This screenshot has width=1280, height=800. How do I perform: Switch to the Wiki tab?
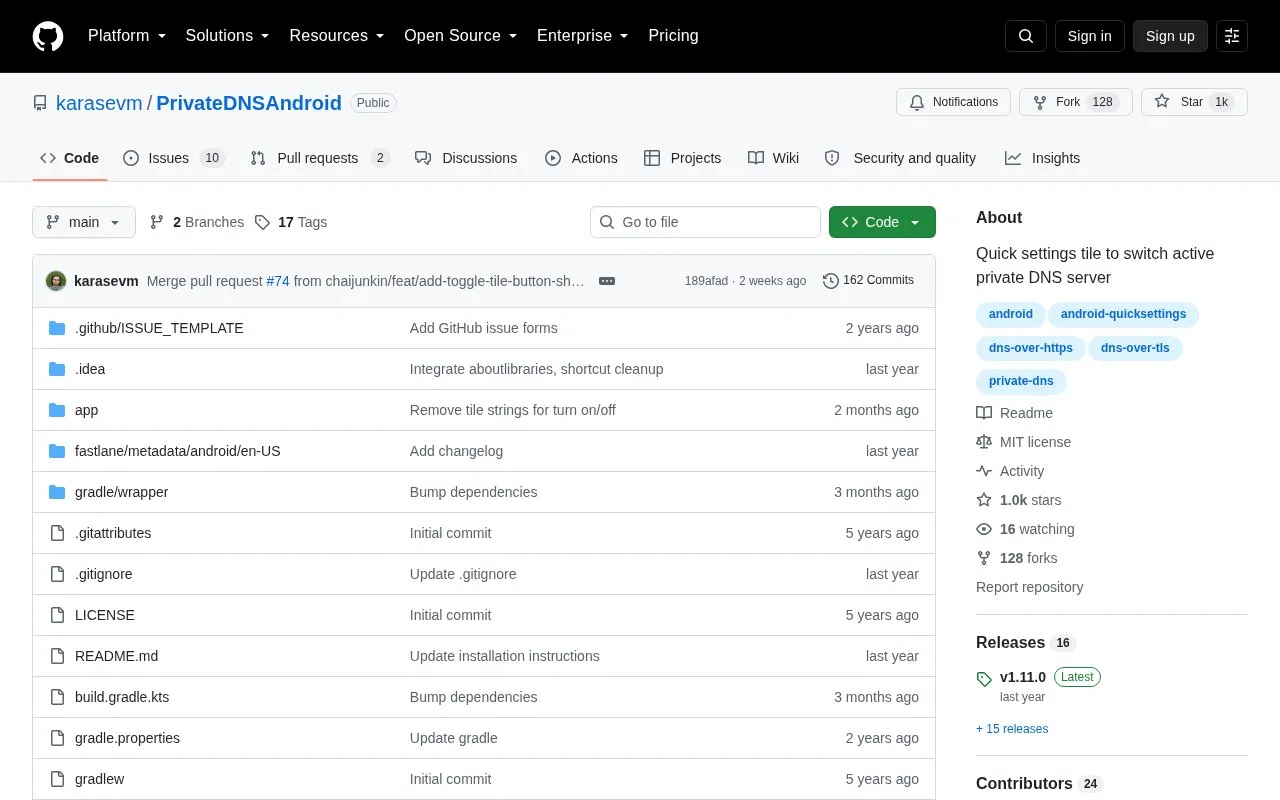[773, 158]
